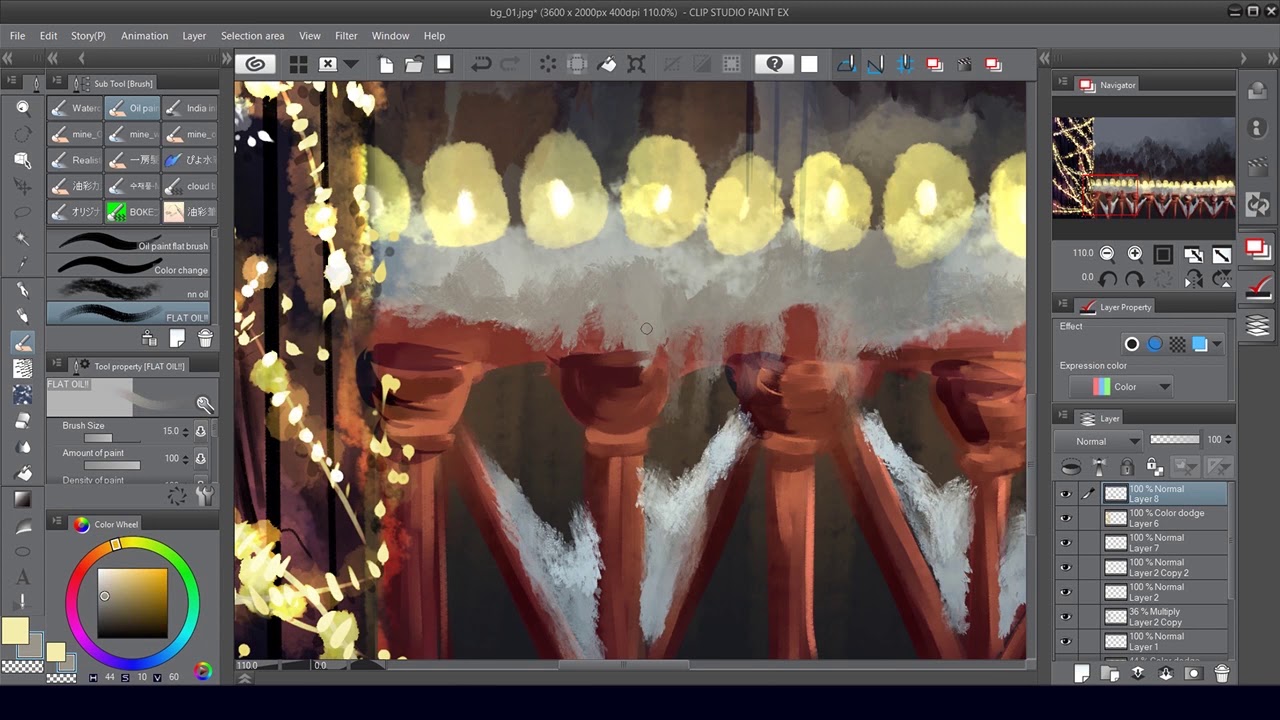The image size is (1280, 720).
Task: Select the Eyedropper tool
Action: (23, 264)
